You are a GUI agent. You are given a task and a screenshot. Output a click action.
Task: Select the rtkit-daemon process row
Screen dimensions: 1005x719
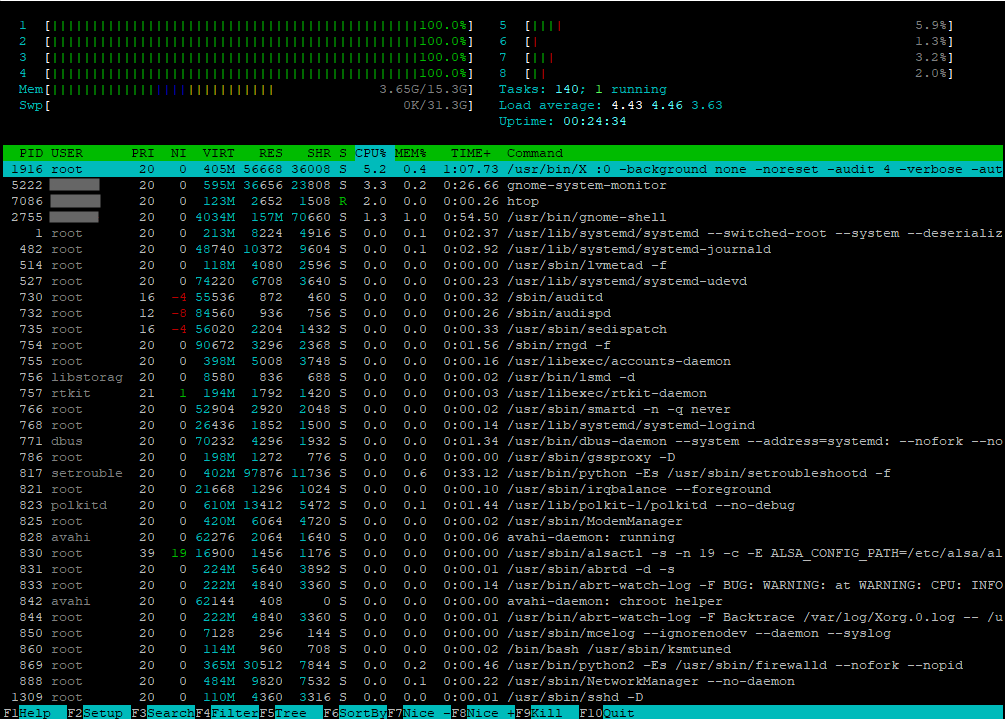click(x=502, y=393)
